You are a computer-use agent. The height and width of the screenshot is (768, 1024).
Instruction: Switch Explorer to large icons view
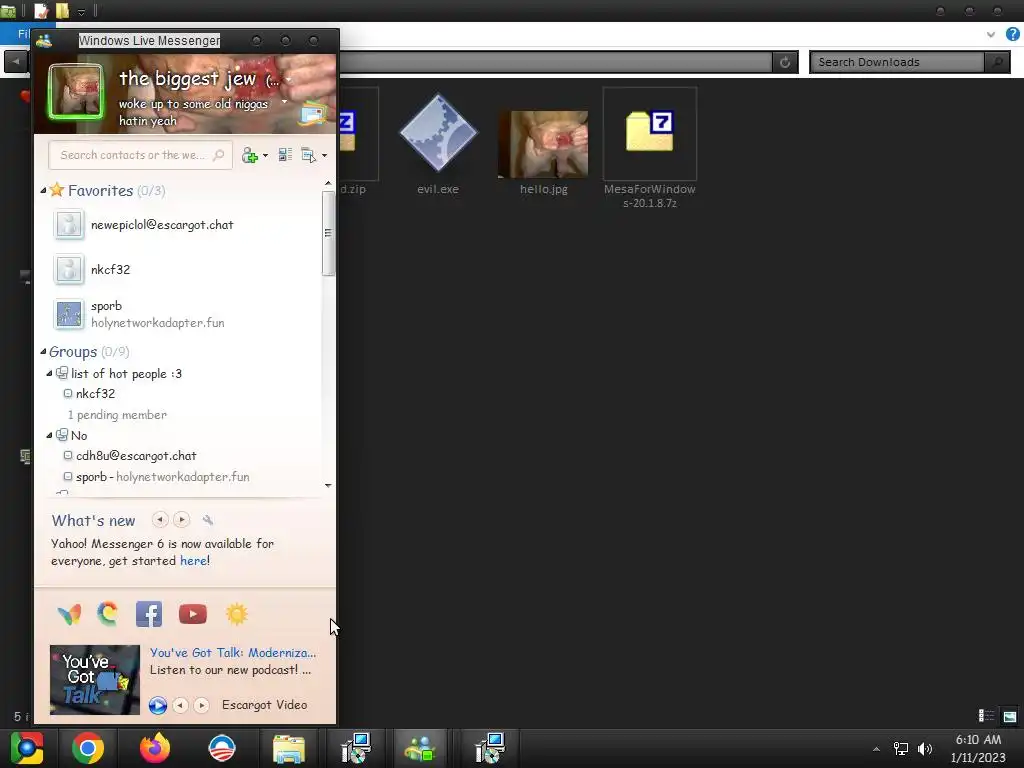pos(1010,716)
